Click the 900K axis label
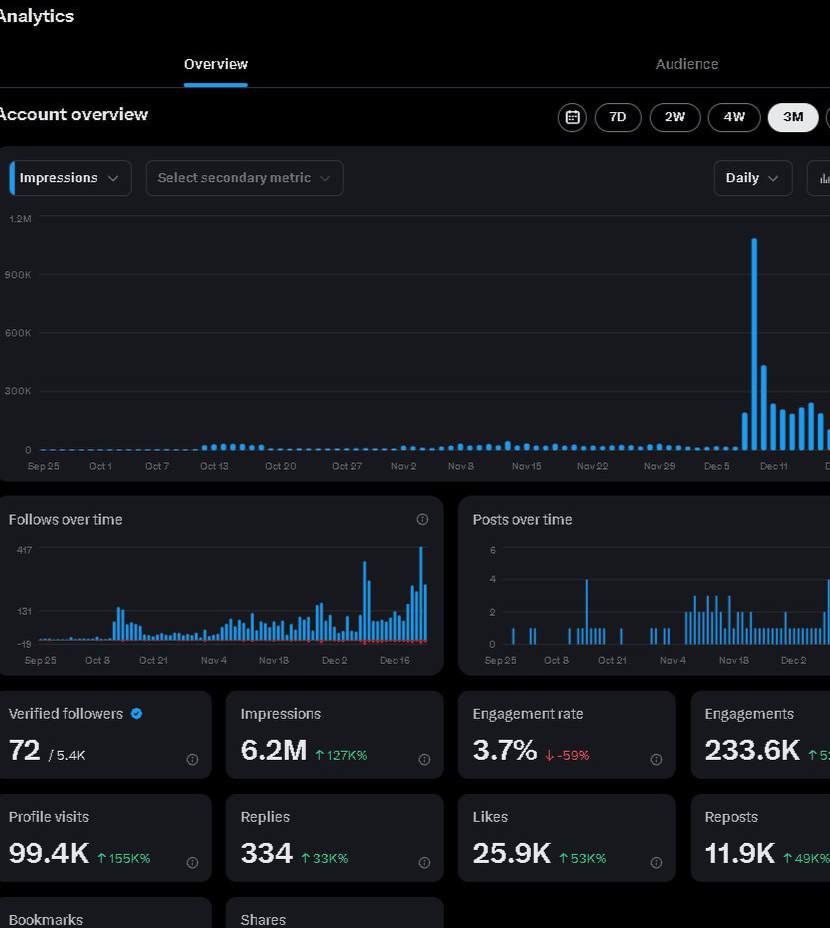The image size is (830, 928). click(x=18, y=275)
